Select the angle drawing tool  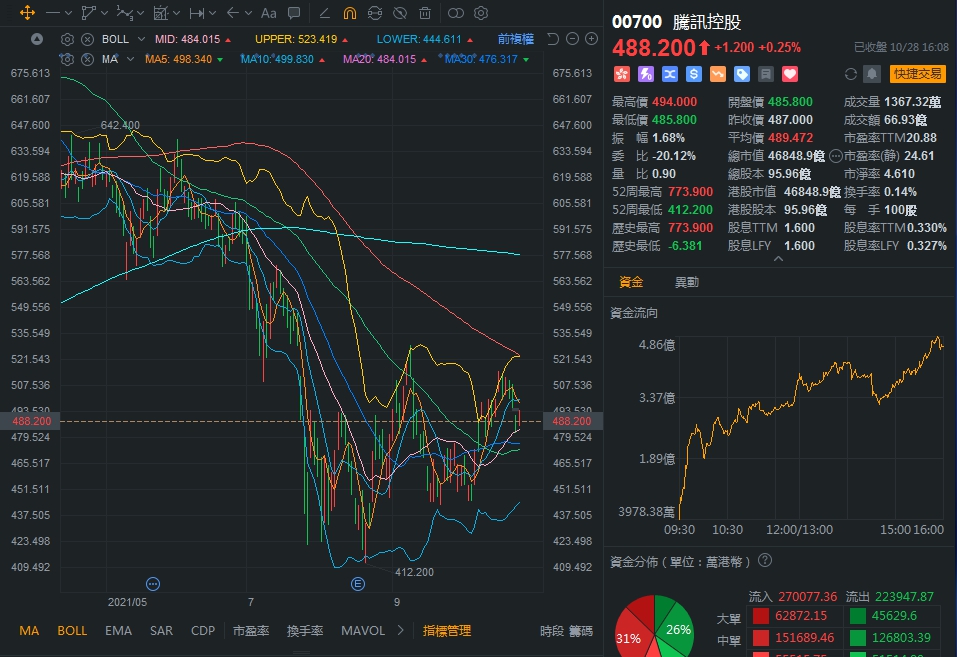[325, 13]
